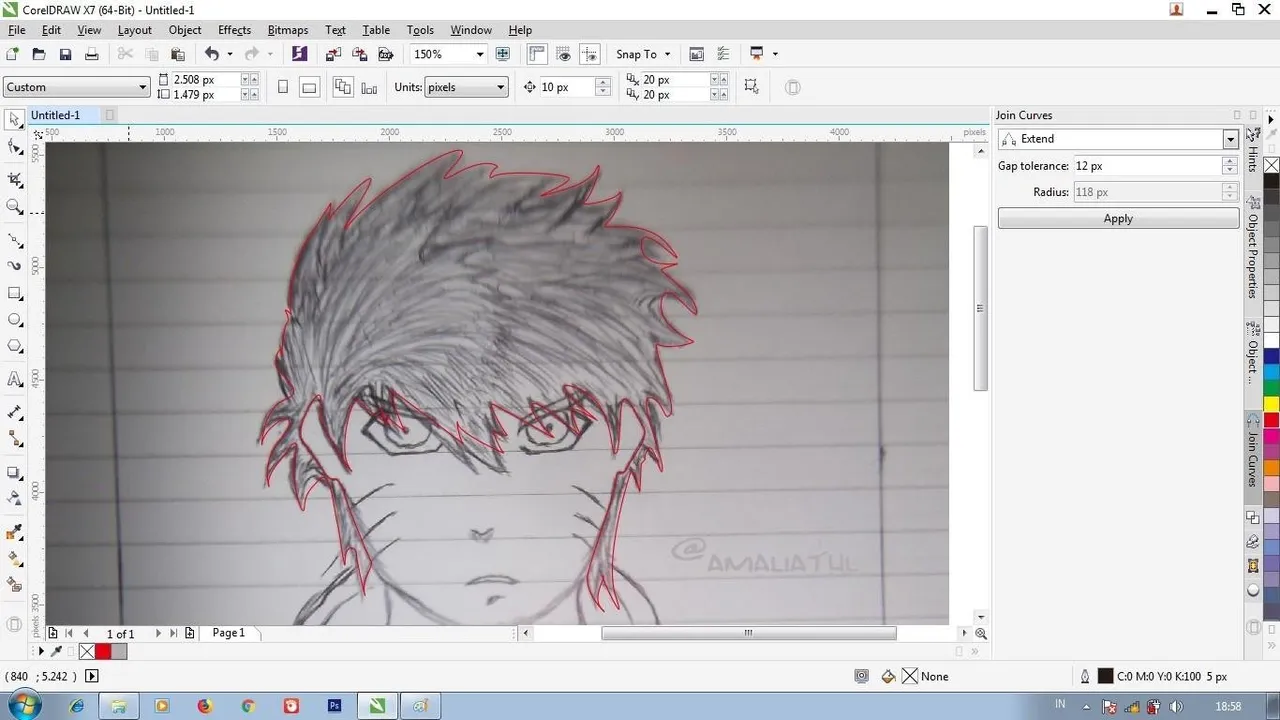
Task: Open the Bitmaps menu
Action: [x=288, y=30]
